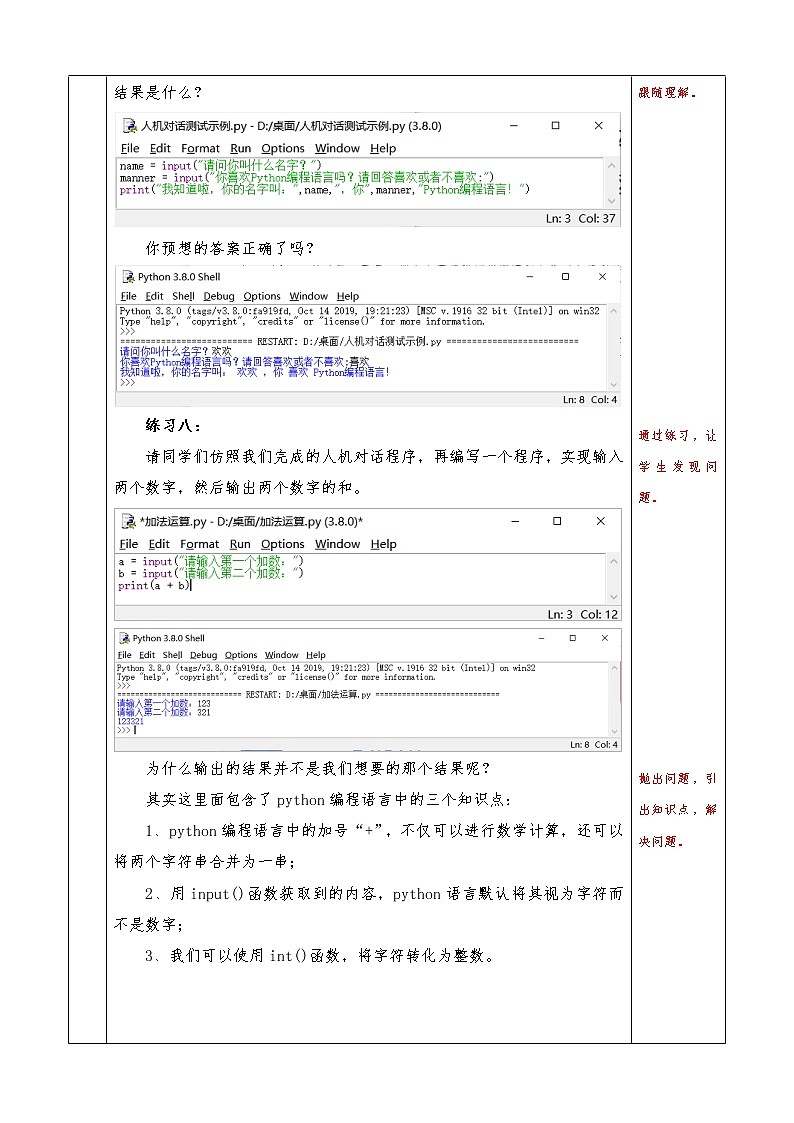Open File menu in *加法运算.py editor
The height and width of the screenshot is (1123, 794).
click(x=129, y=544)
